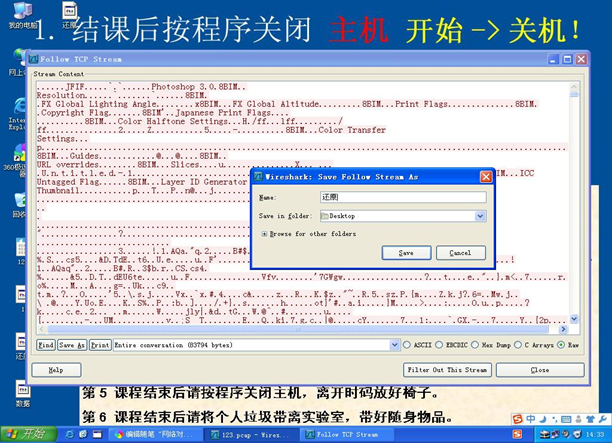
Task: Click the Show Desktop quick launch icon
Action: [x=97, y=434]
